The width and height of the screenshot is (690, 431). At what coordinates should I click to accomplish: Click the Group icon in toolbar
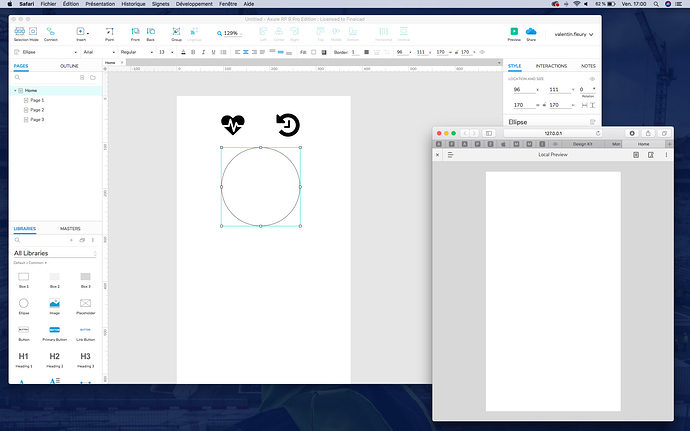(x=176, y=32)
